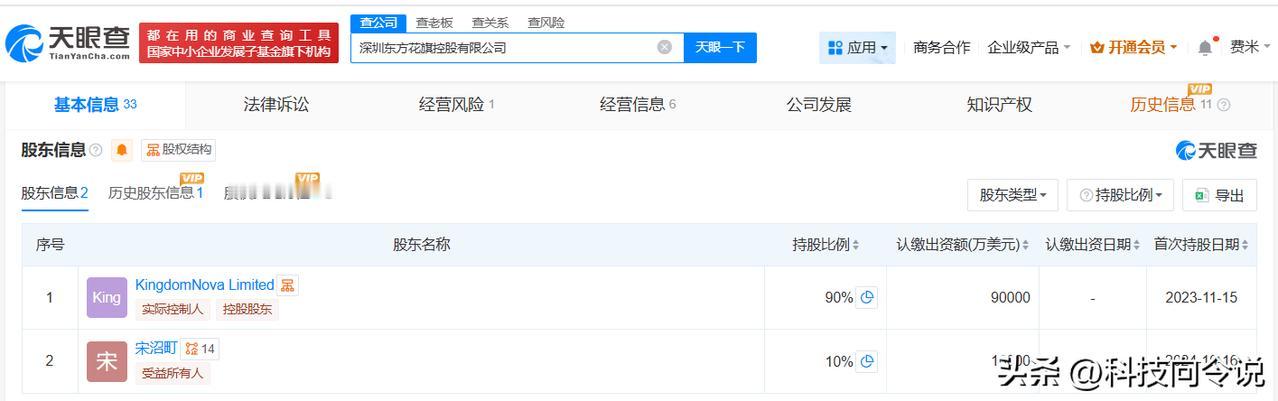Clear the search box with the X icon
This screenshot has width=1278, height=401.
pyautogui.click(x=664, y=47)
